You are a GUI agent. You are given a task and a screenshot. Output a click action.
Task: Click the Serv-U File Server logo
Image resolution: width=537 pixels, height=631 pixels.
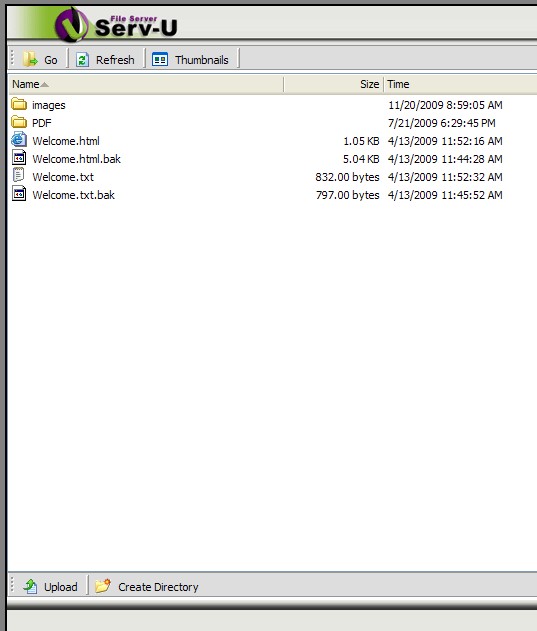[x=116, y=25]
